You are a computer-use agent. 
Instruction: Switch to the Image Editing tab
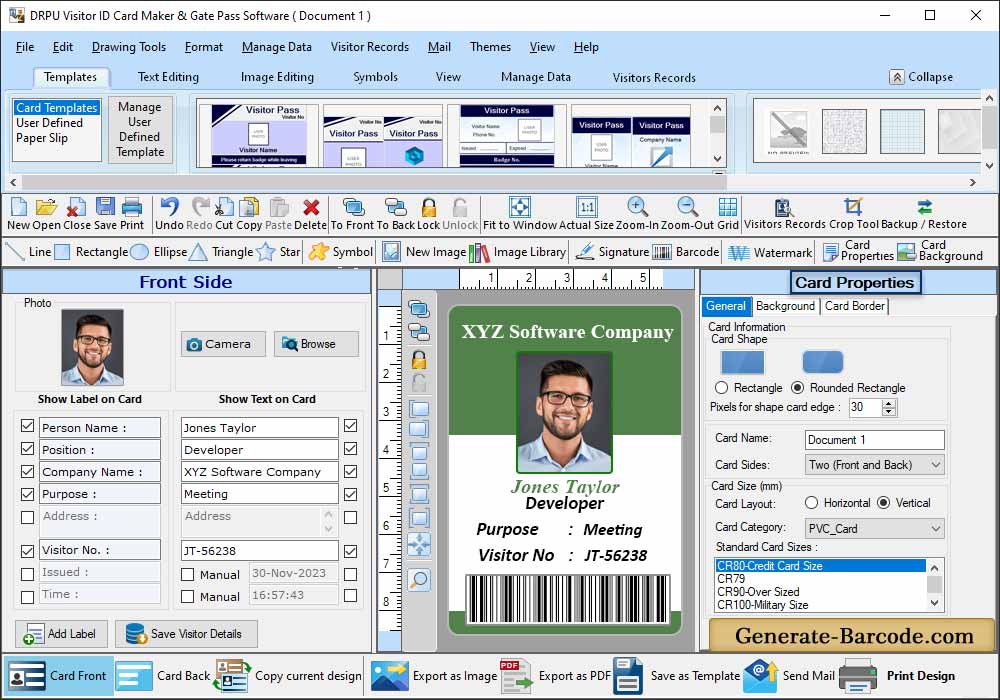(277, 77)
